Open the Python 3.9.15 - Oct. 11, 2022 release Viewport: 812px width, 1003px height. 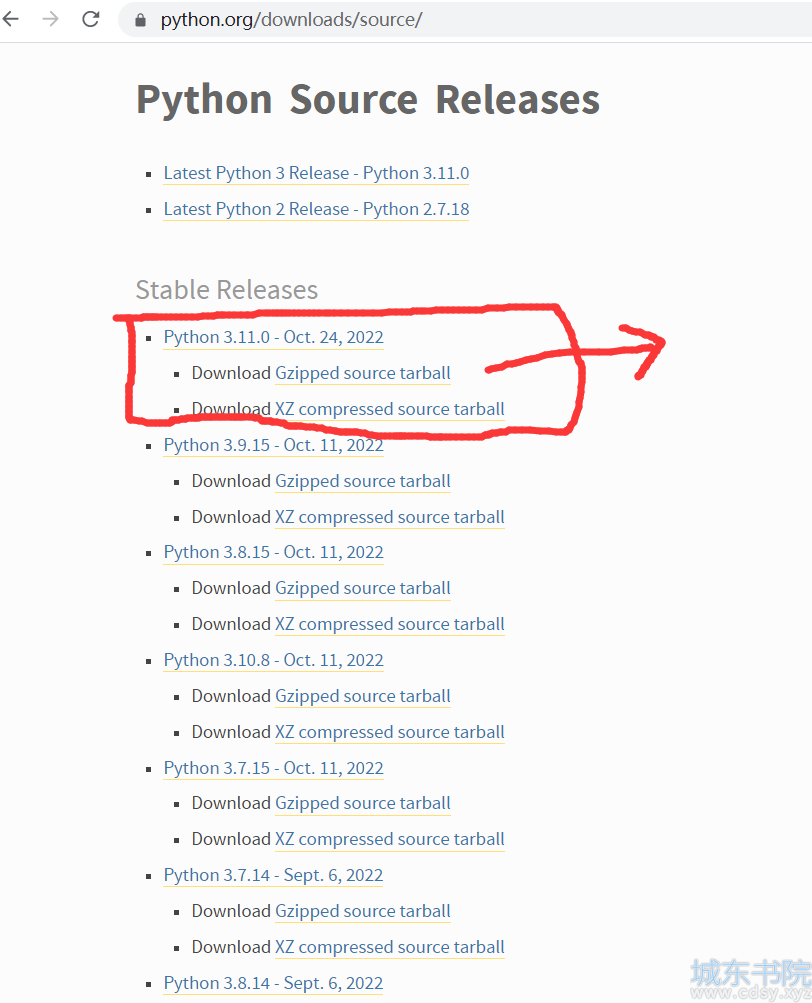pyautogui.click(x=273, y=445)
